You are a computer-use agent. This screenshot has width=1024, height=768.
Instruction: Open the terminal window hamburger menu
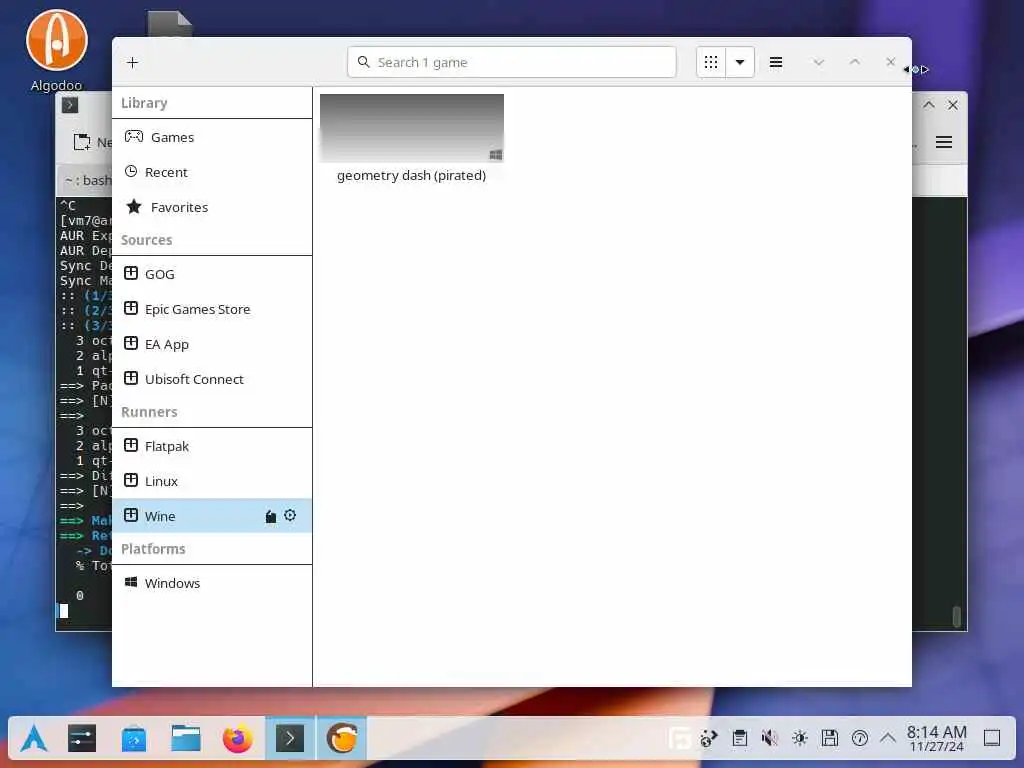(944, 142)
